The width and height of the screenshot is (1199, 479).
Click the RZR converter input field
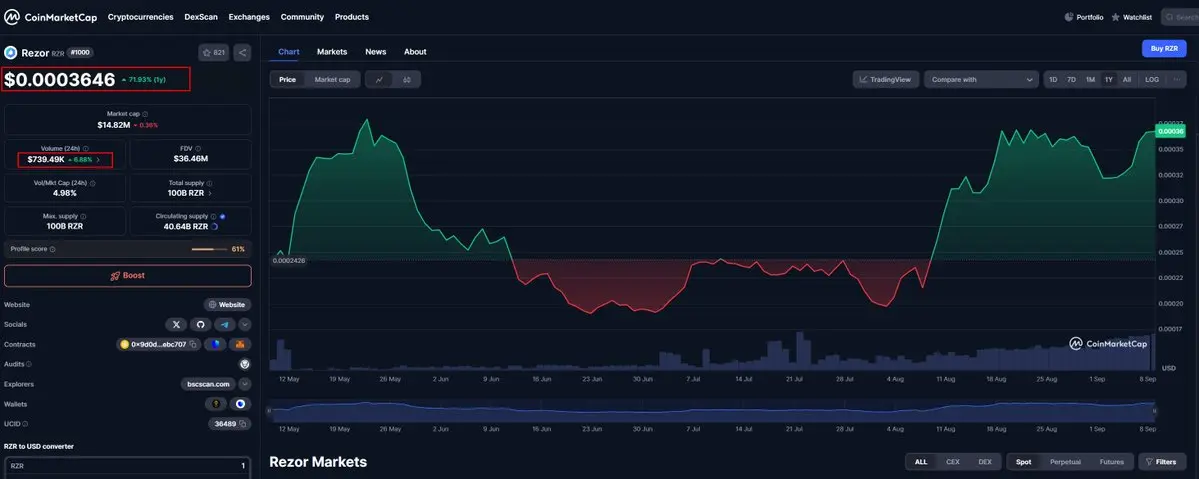128,466
